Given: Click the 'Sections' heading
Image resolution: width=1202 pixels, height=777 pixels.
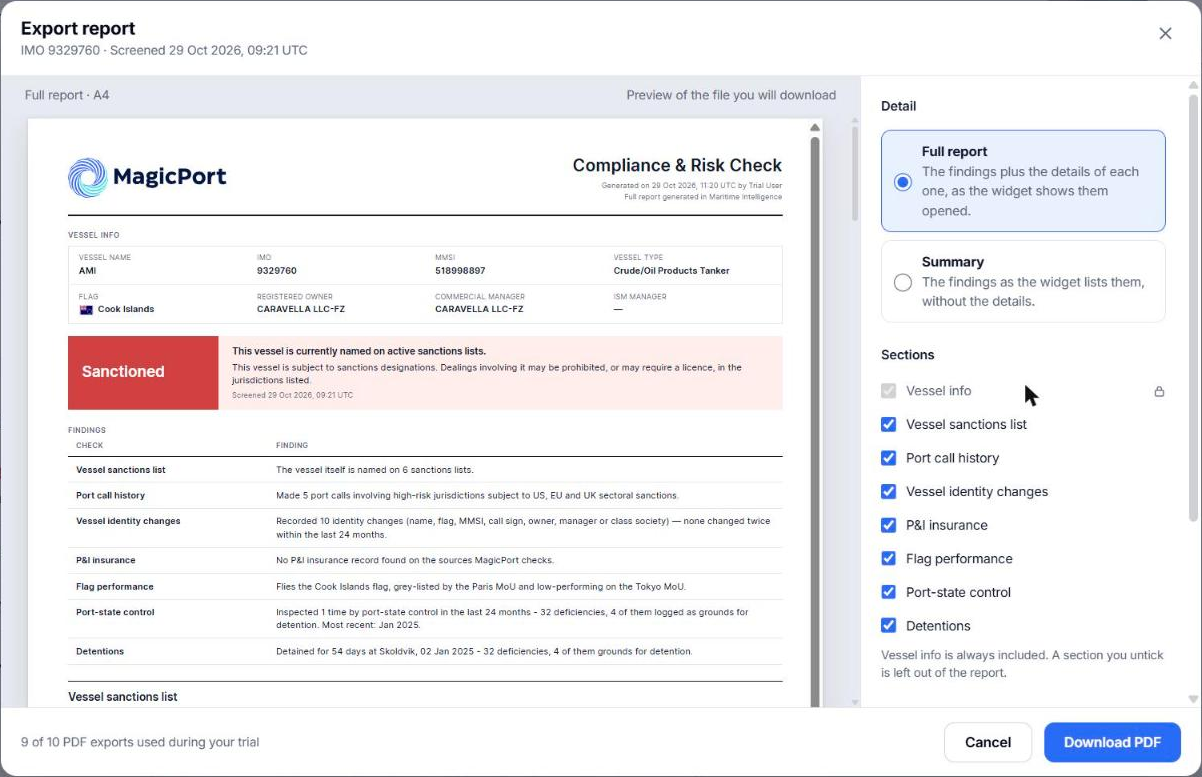Looking at the screenshot, I should 908,355.
